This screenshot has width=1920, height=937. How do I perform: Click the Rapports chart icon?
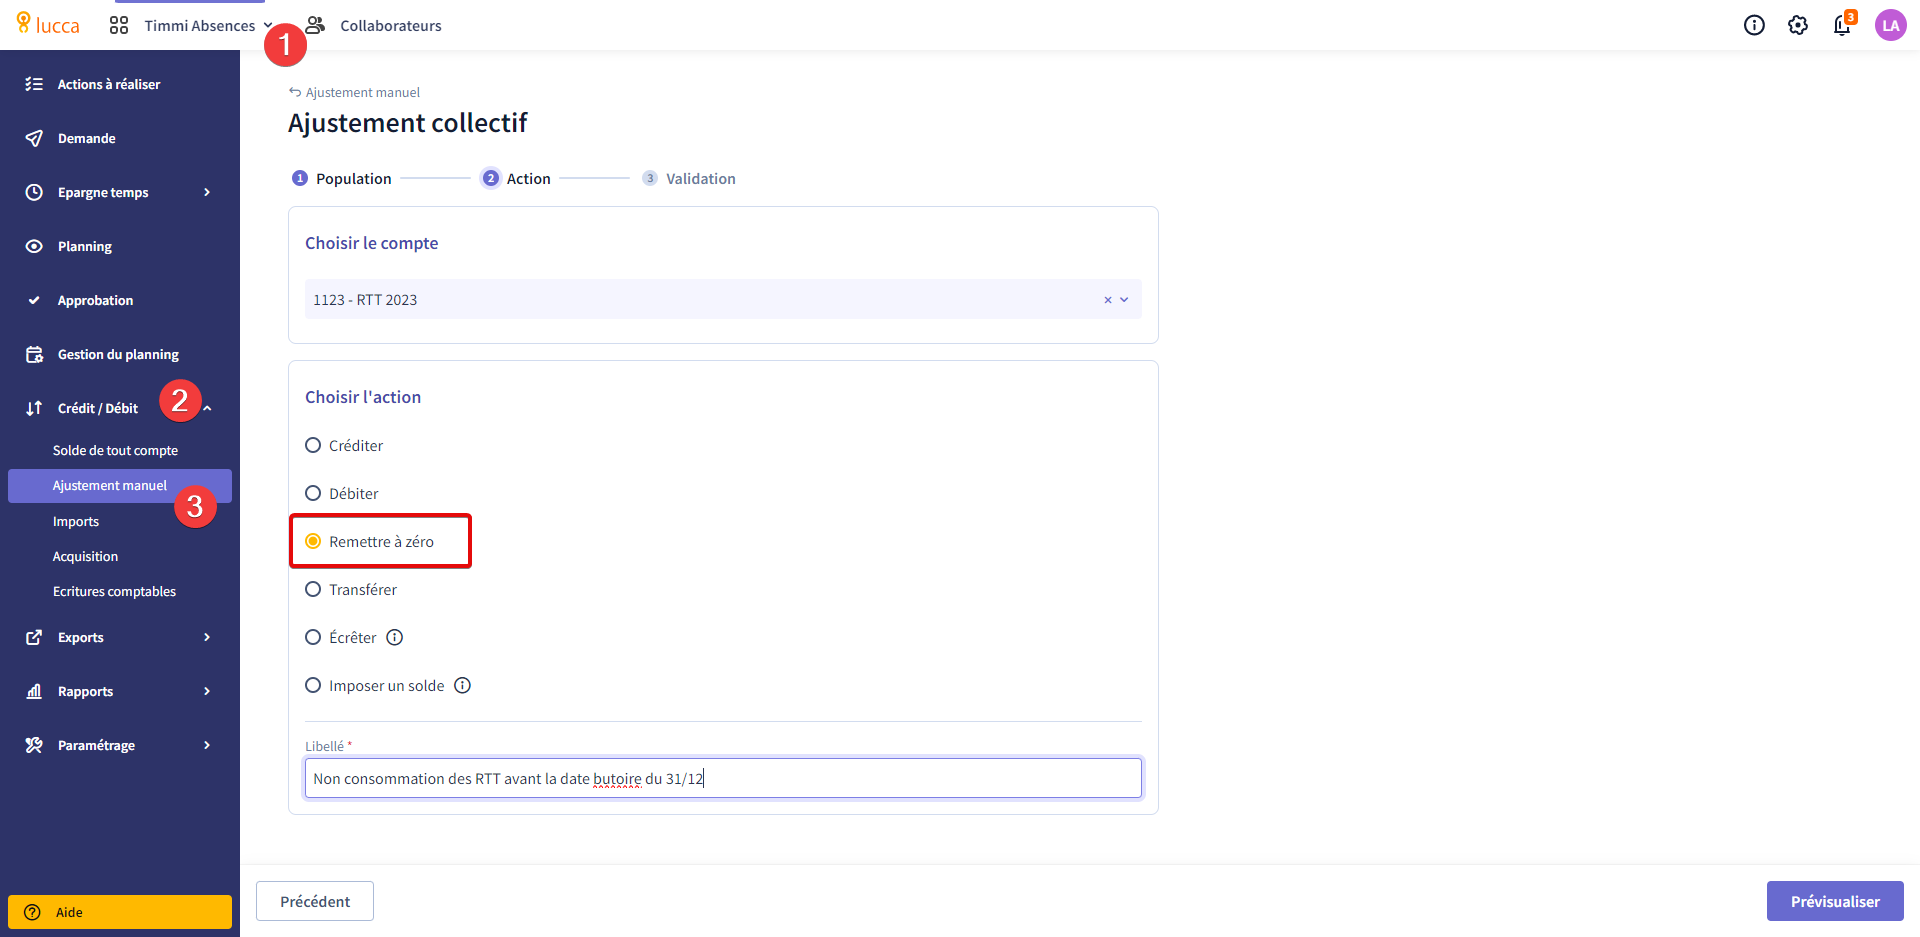(x=34, y=691)
